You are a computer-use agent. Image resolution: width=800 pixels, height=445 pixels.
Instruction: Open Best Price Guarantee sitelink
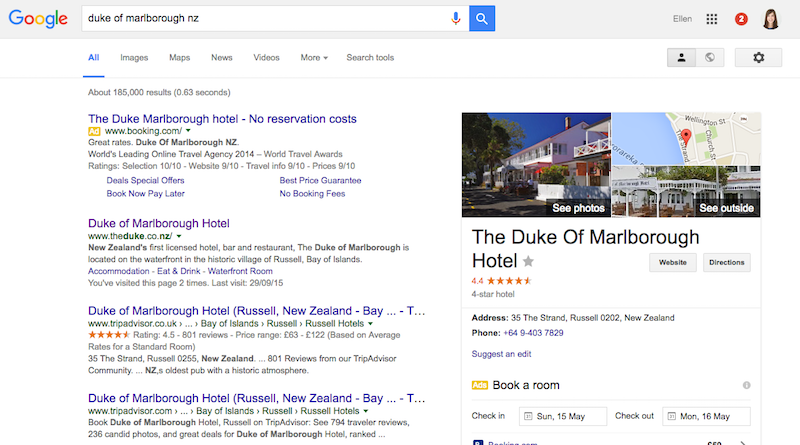coord(320,180)
